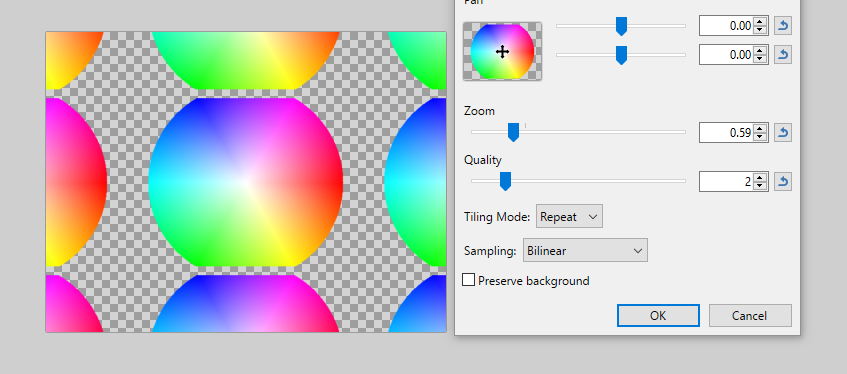Focus the second Pan value field

coord(726,55)
